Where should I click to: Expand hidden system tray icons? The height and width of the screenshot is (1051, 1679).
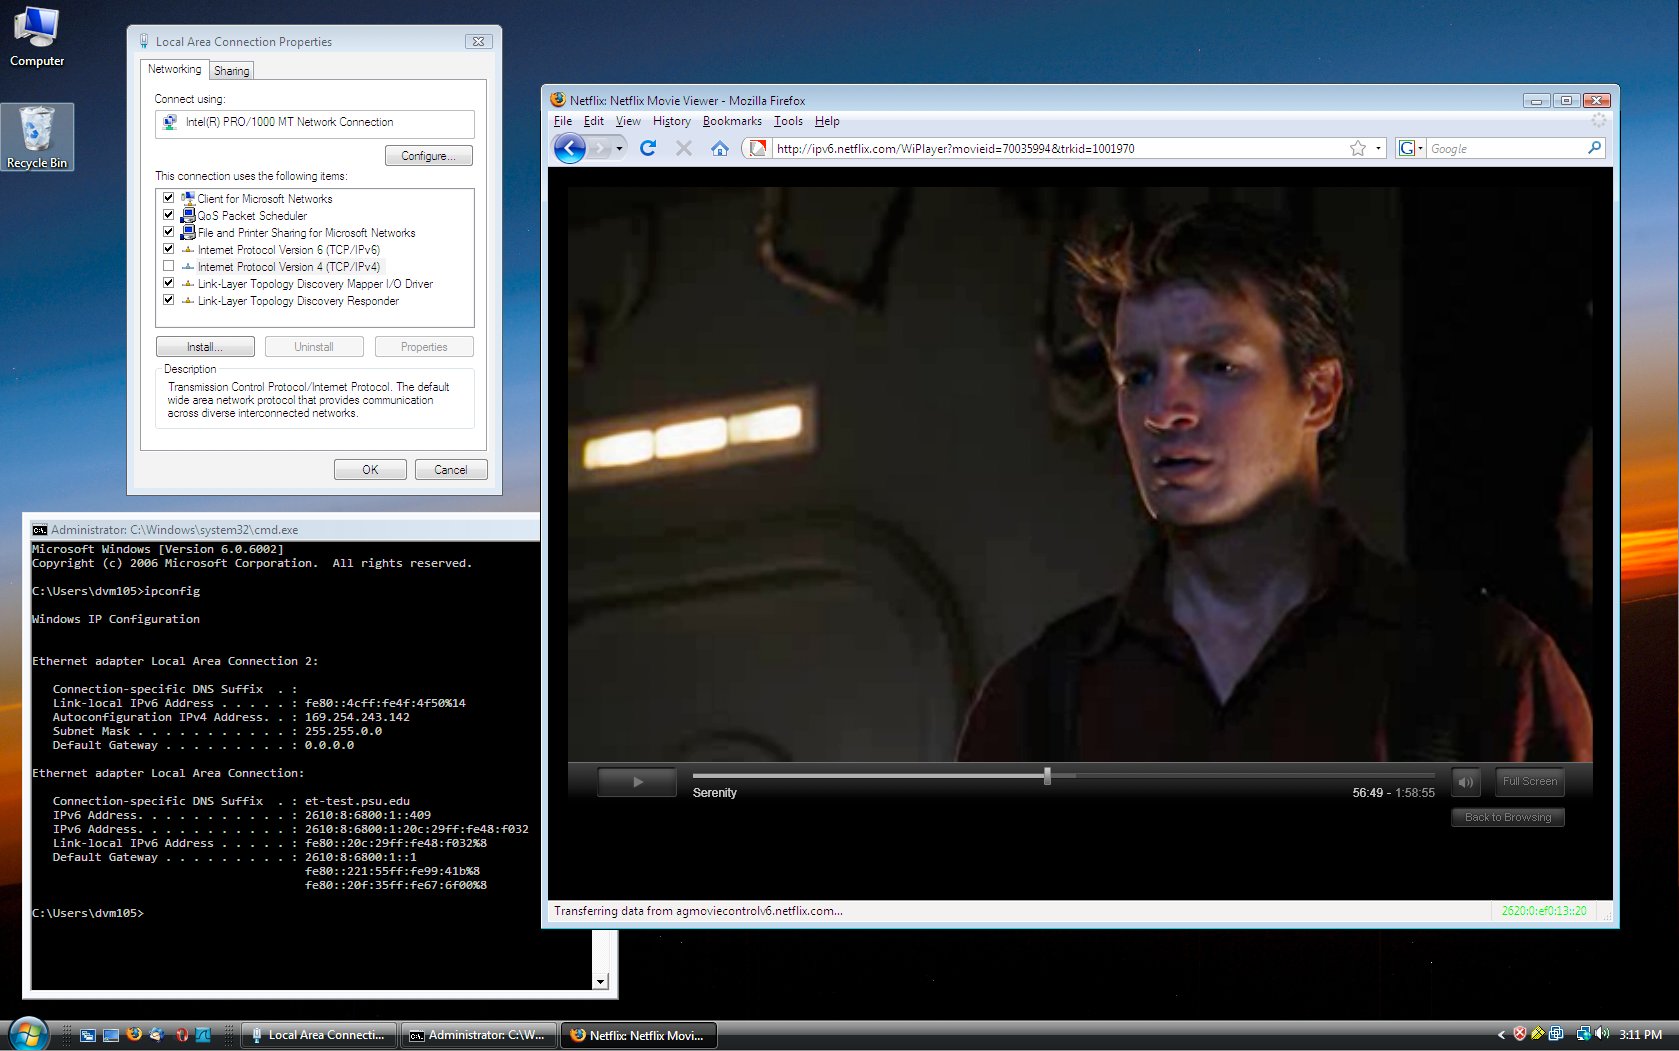tap(1500, 1035)
